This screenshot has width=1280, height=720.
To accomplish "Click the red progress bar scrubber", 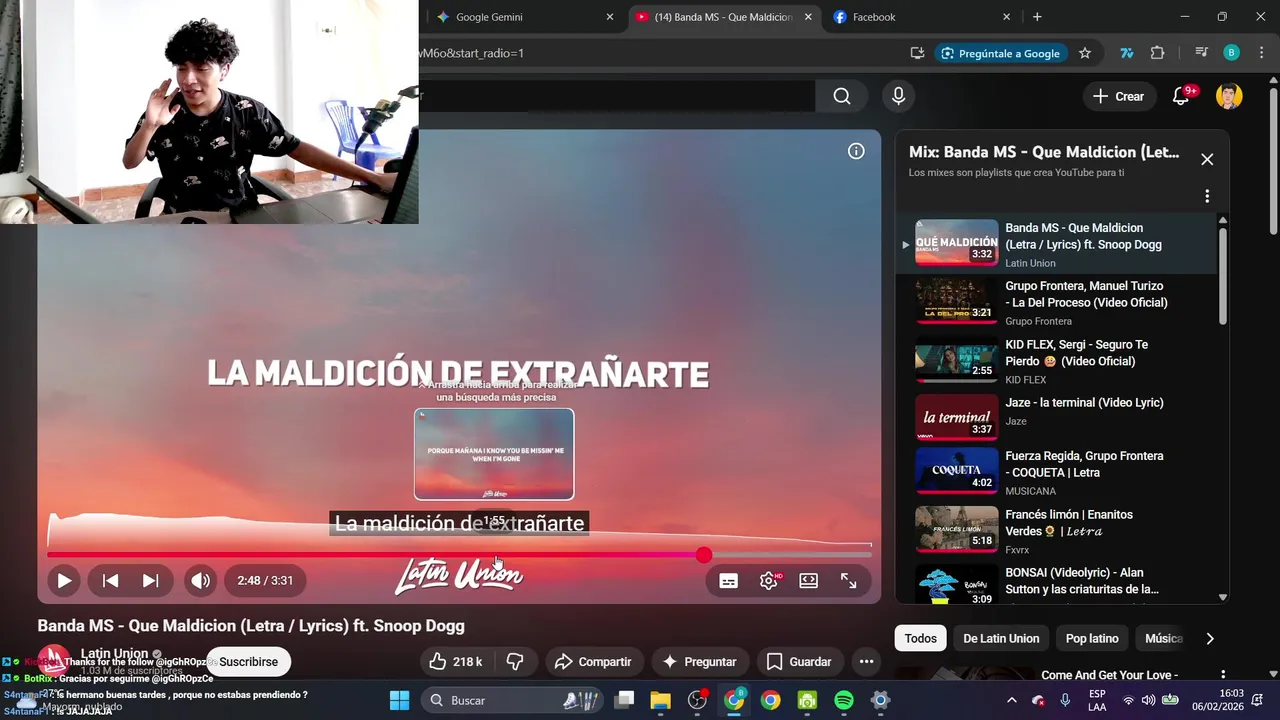I will [704, 555].
